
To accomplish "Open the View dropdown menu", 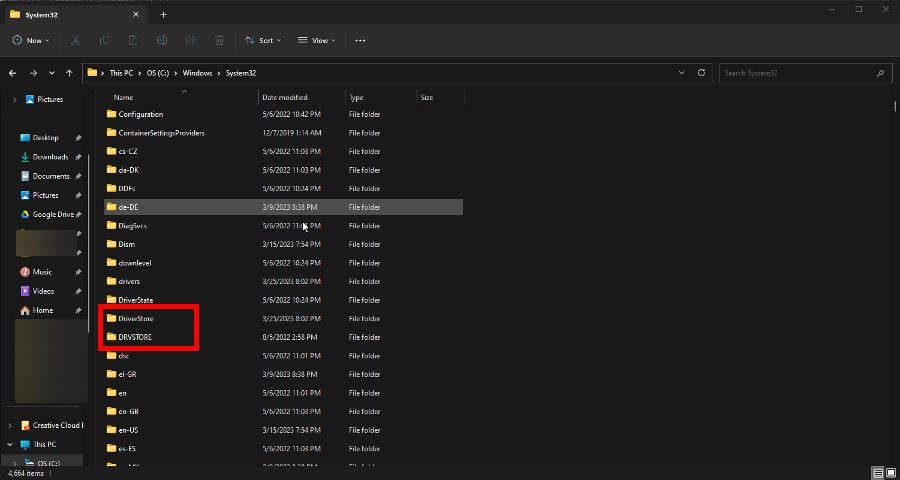I will (316, 40).
